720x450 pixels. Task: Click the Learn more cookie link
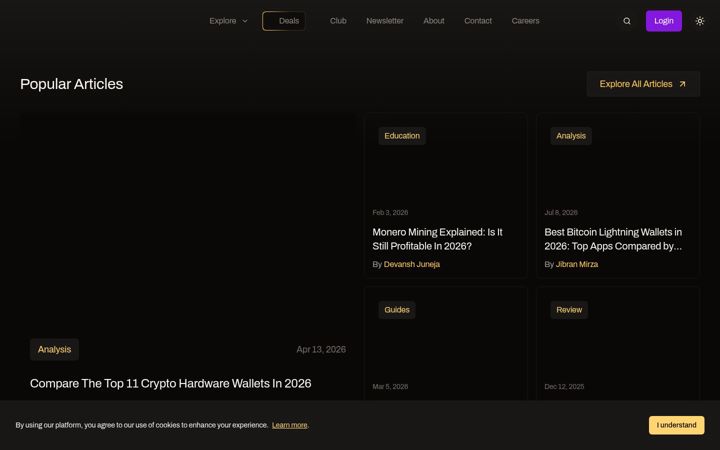click(289, 425)
